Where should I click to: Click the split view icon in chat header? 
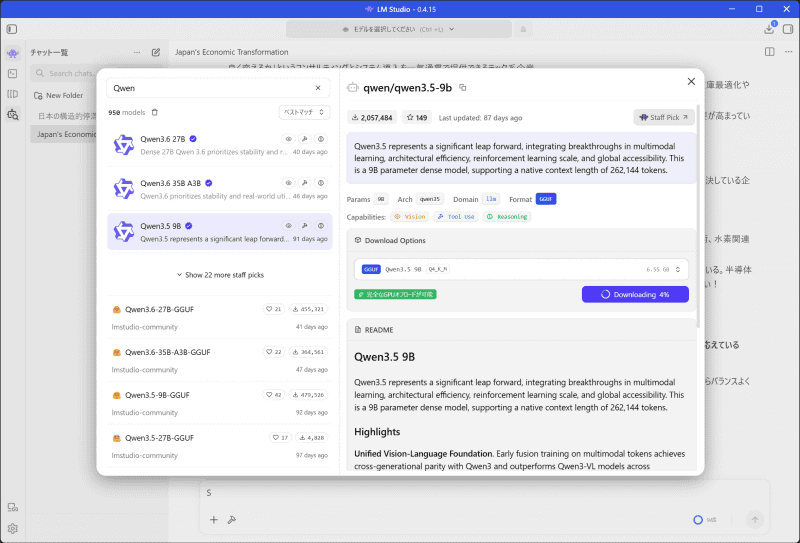pyautogui.click(x=769, y=52)
